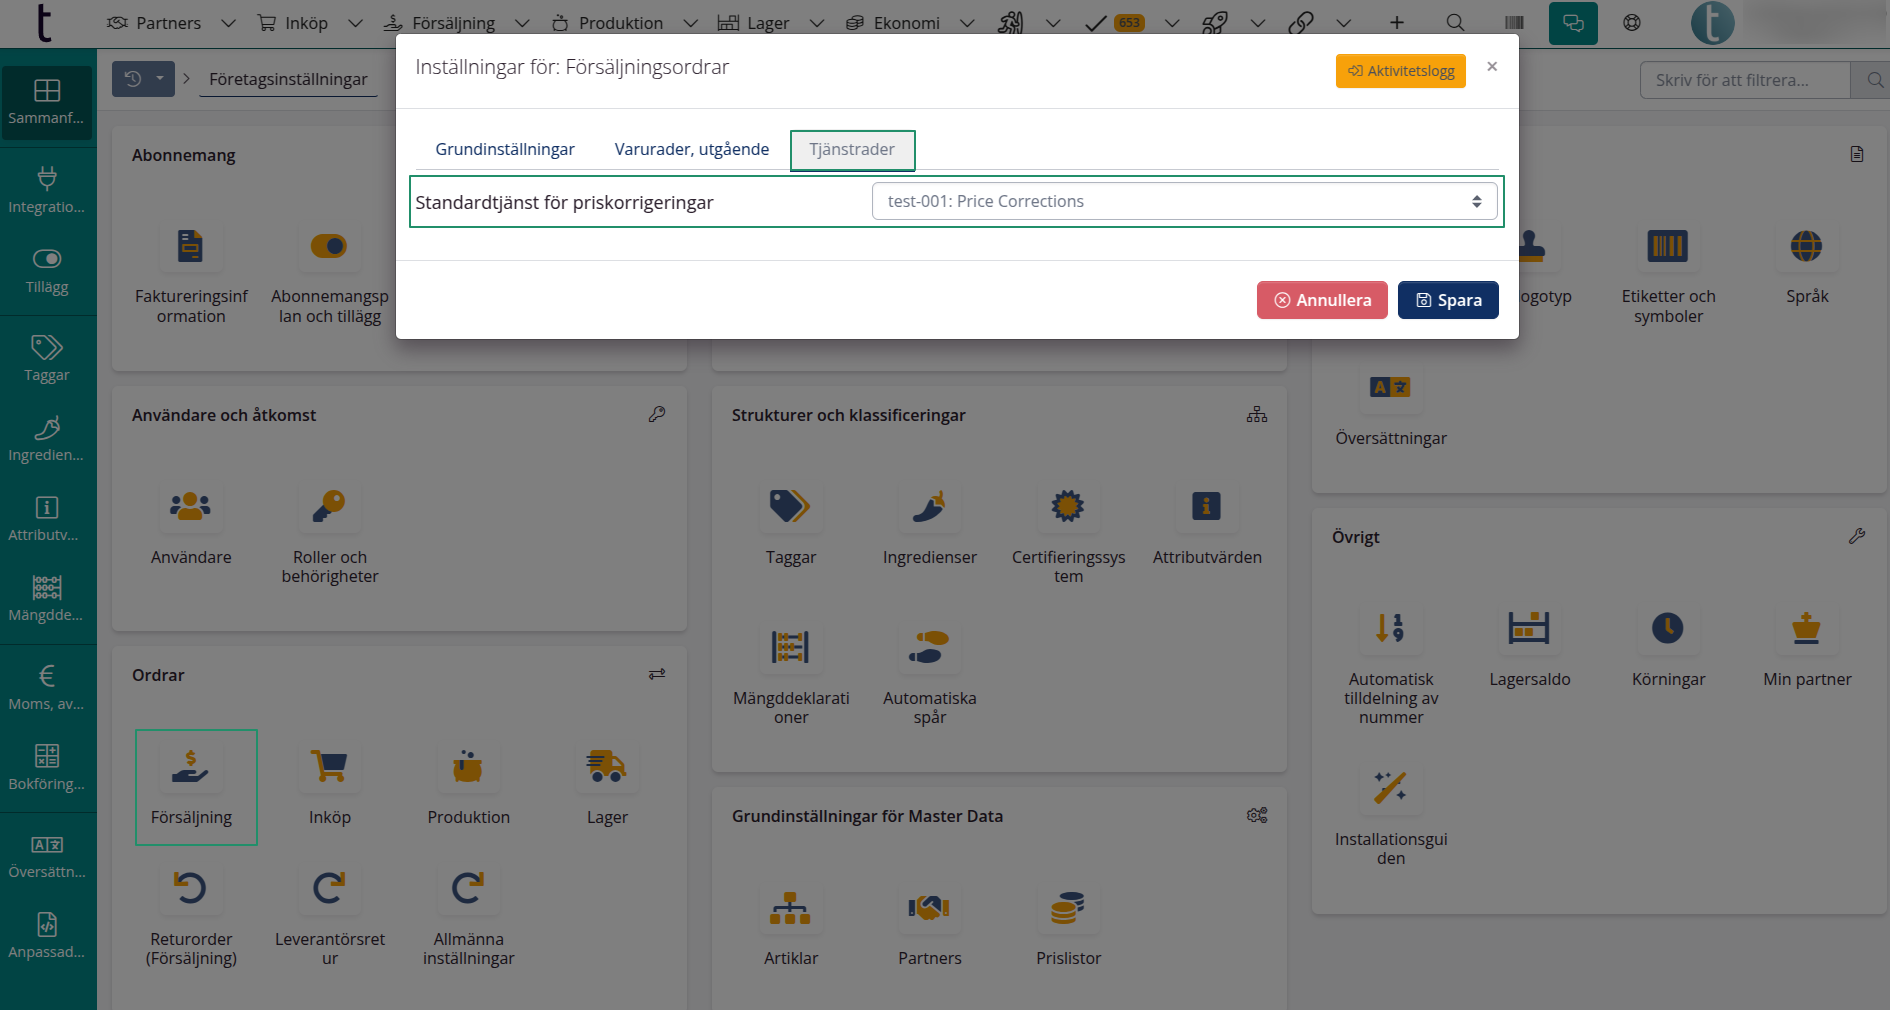Open Etiketter och symboler barcode icon
The height and width of the screenshot is (1010, 1890).
(1667, 246)
